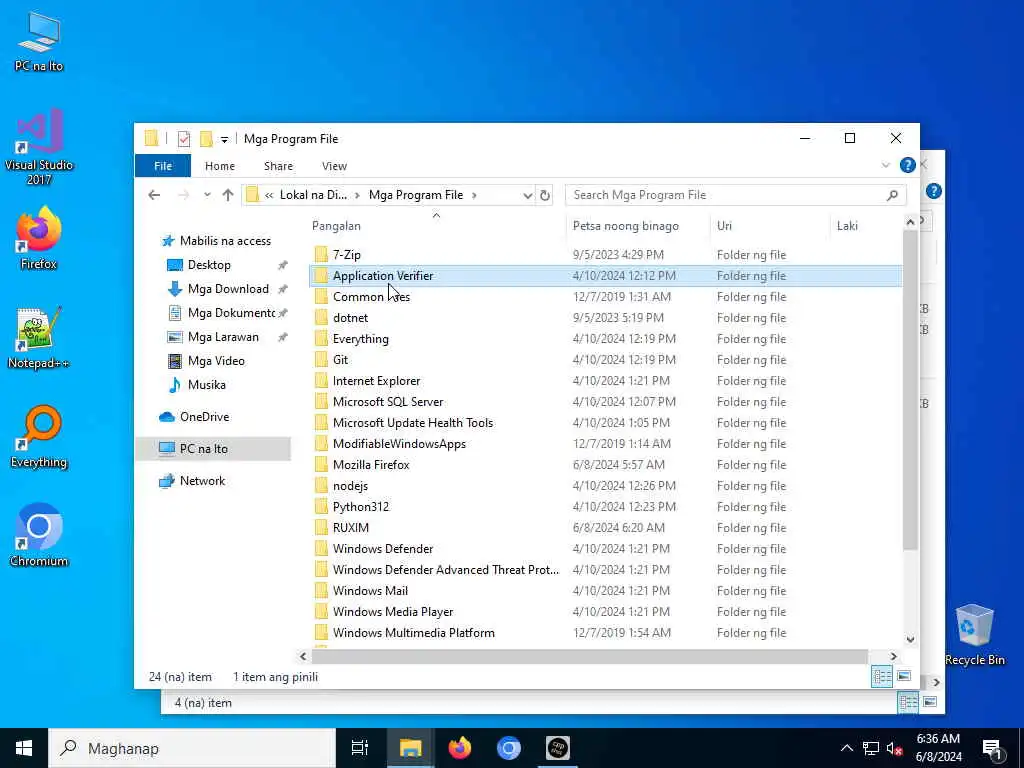Click the scroll down arrow of file list
1024x768 pixels.
point(910,639)
